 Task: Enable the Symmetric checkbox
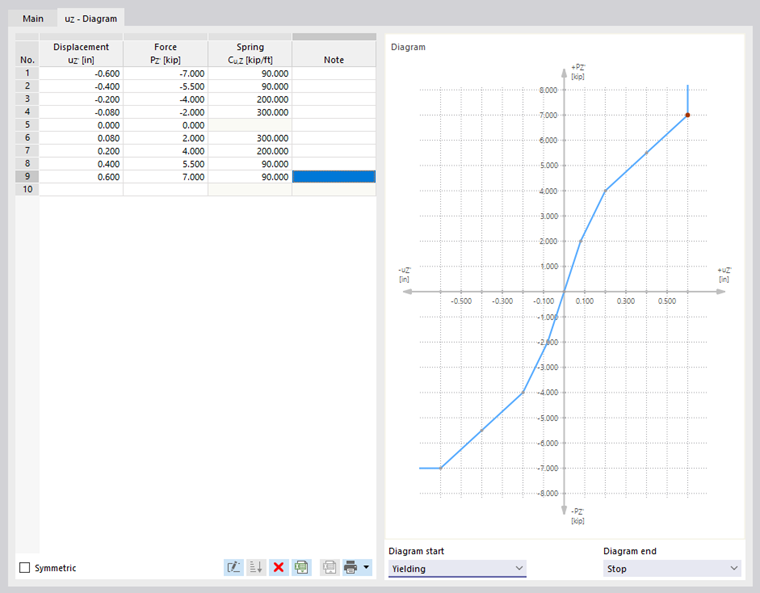[25, 567]
